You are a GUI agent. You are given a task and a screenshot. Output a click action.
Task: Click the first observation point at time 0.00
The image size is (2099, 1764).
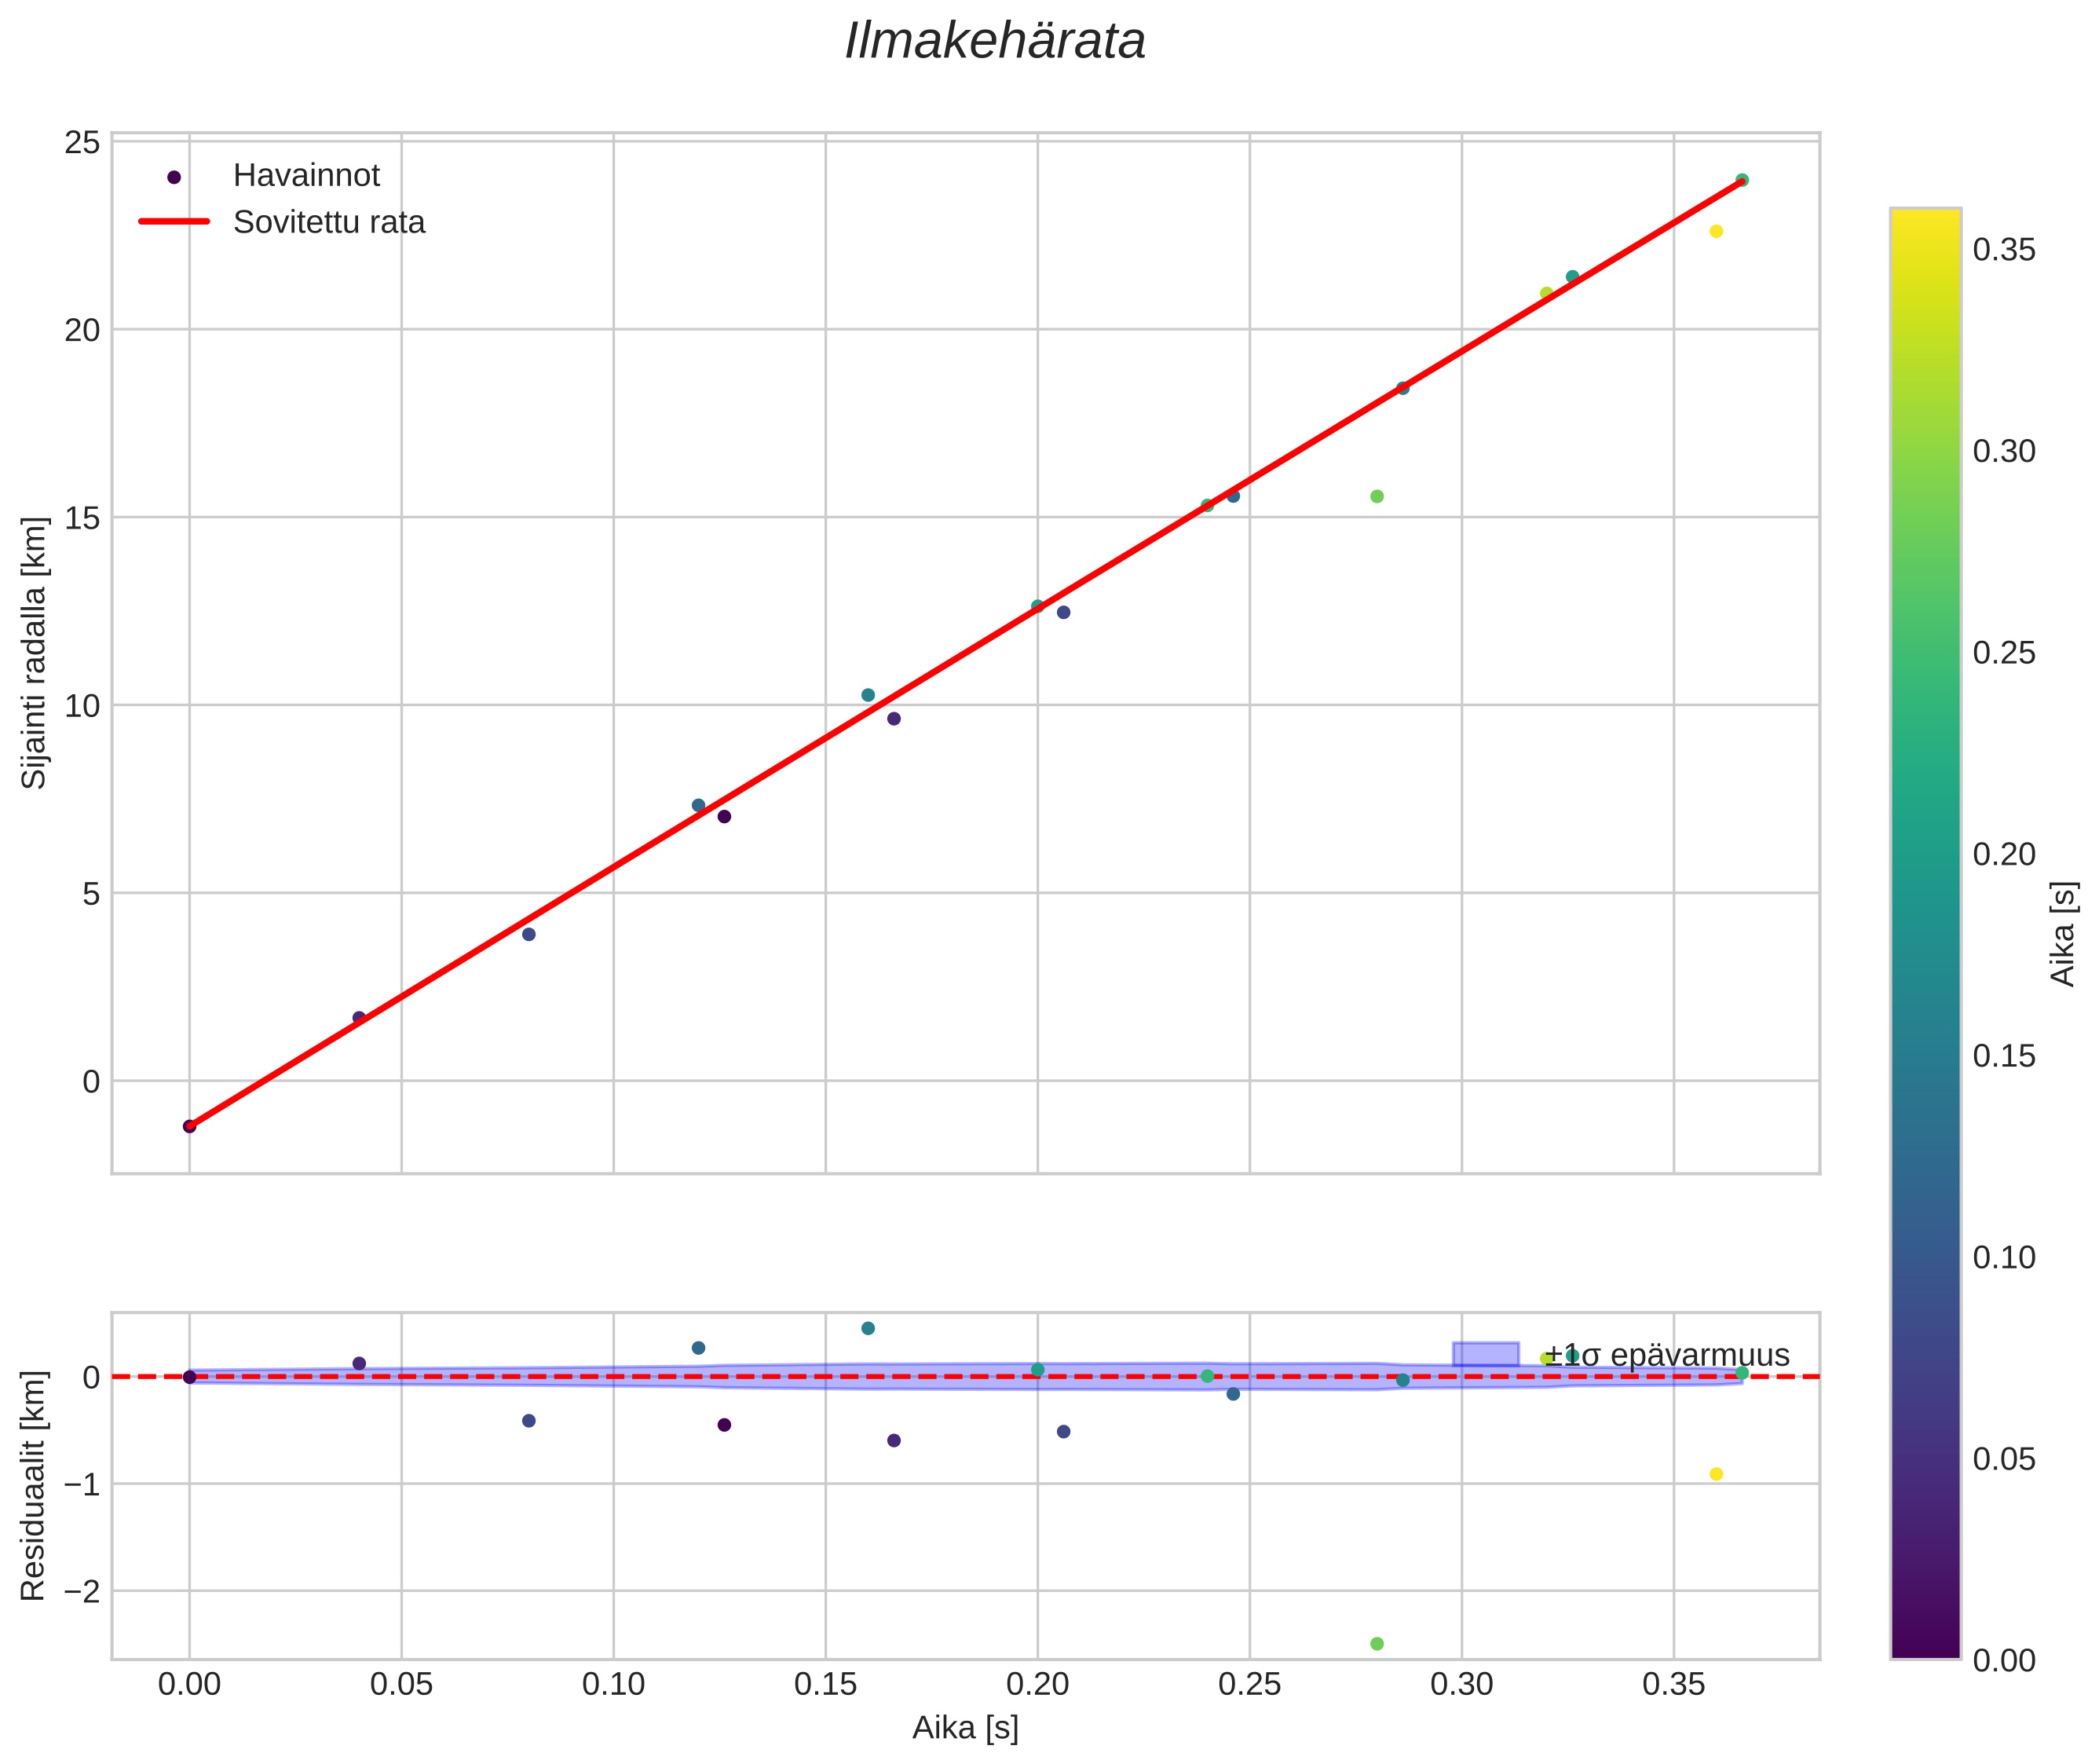[x=189, y=1126]
